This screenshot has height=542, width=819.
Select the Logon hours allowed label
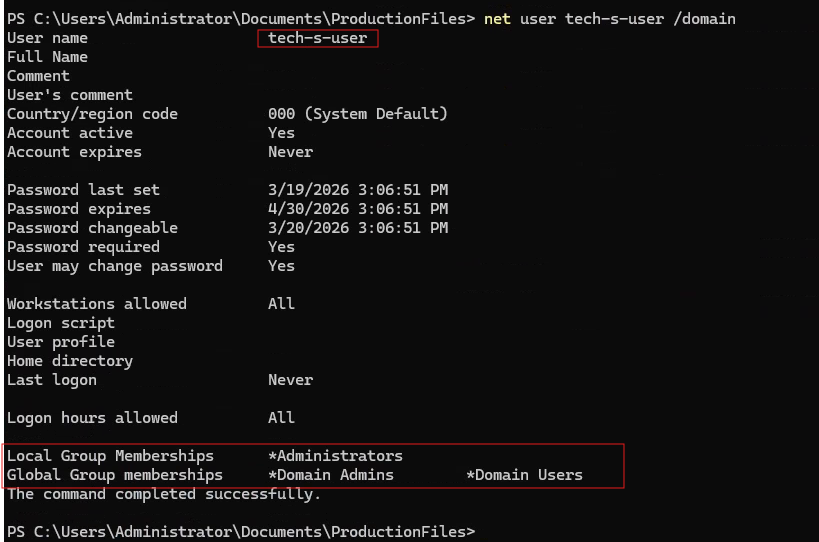point(92,418)
